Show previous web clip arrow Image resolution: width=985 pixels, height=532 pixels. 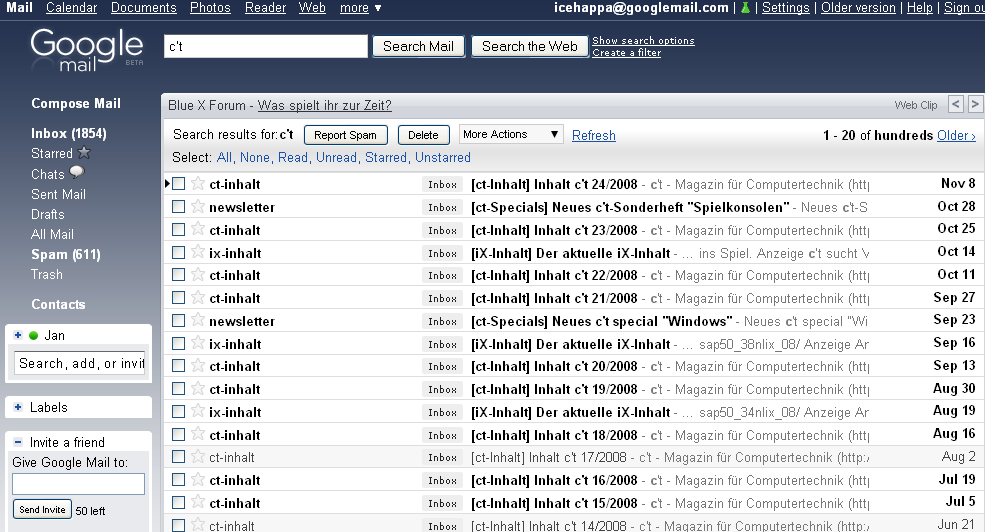955,105
